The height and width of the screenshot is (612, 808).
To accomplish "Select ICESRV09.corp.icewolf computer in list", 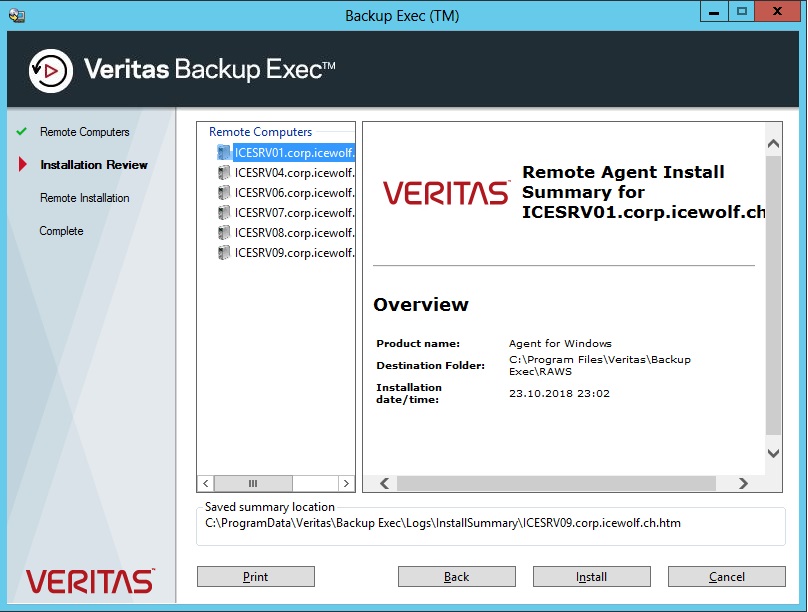I will tap(294, 253).
